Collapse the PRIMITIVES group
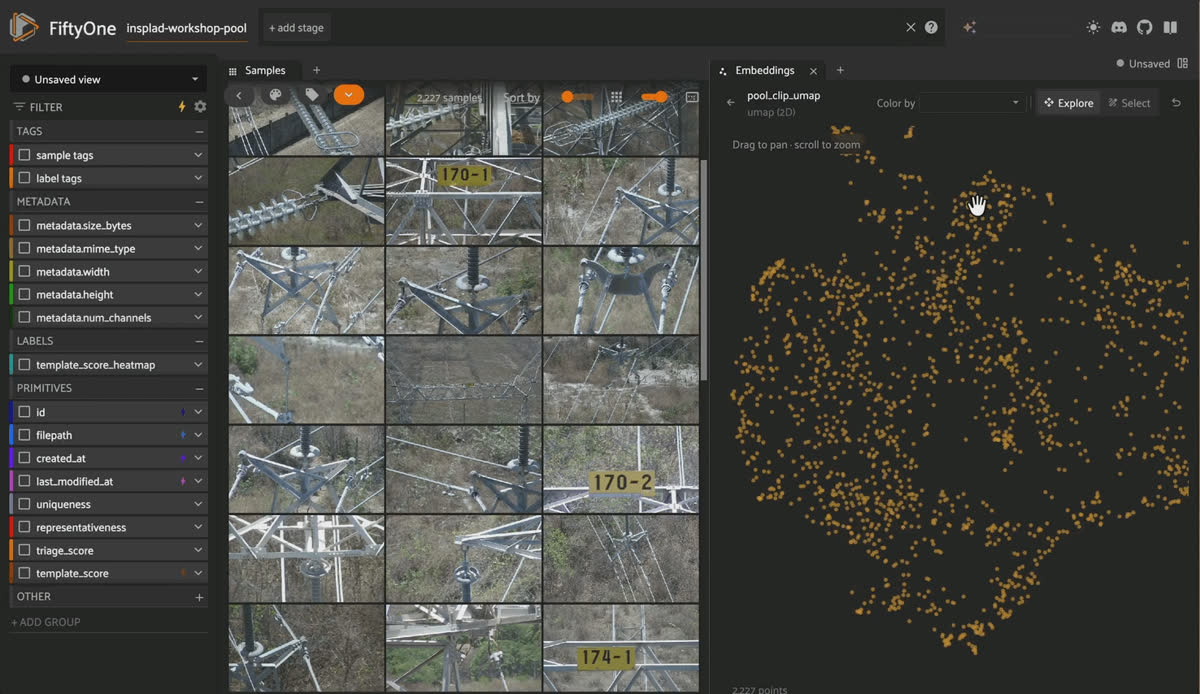Image resolution: width=1200 pixels, height=694 pixels. tap(199, 388)
